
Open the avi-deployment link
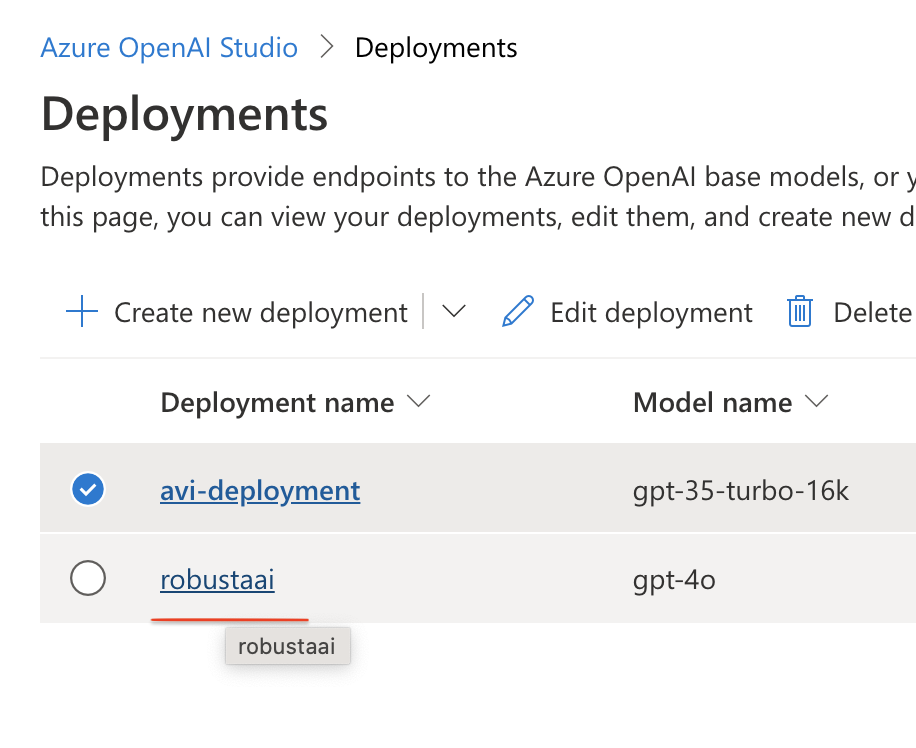[x=260, y=491]
